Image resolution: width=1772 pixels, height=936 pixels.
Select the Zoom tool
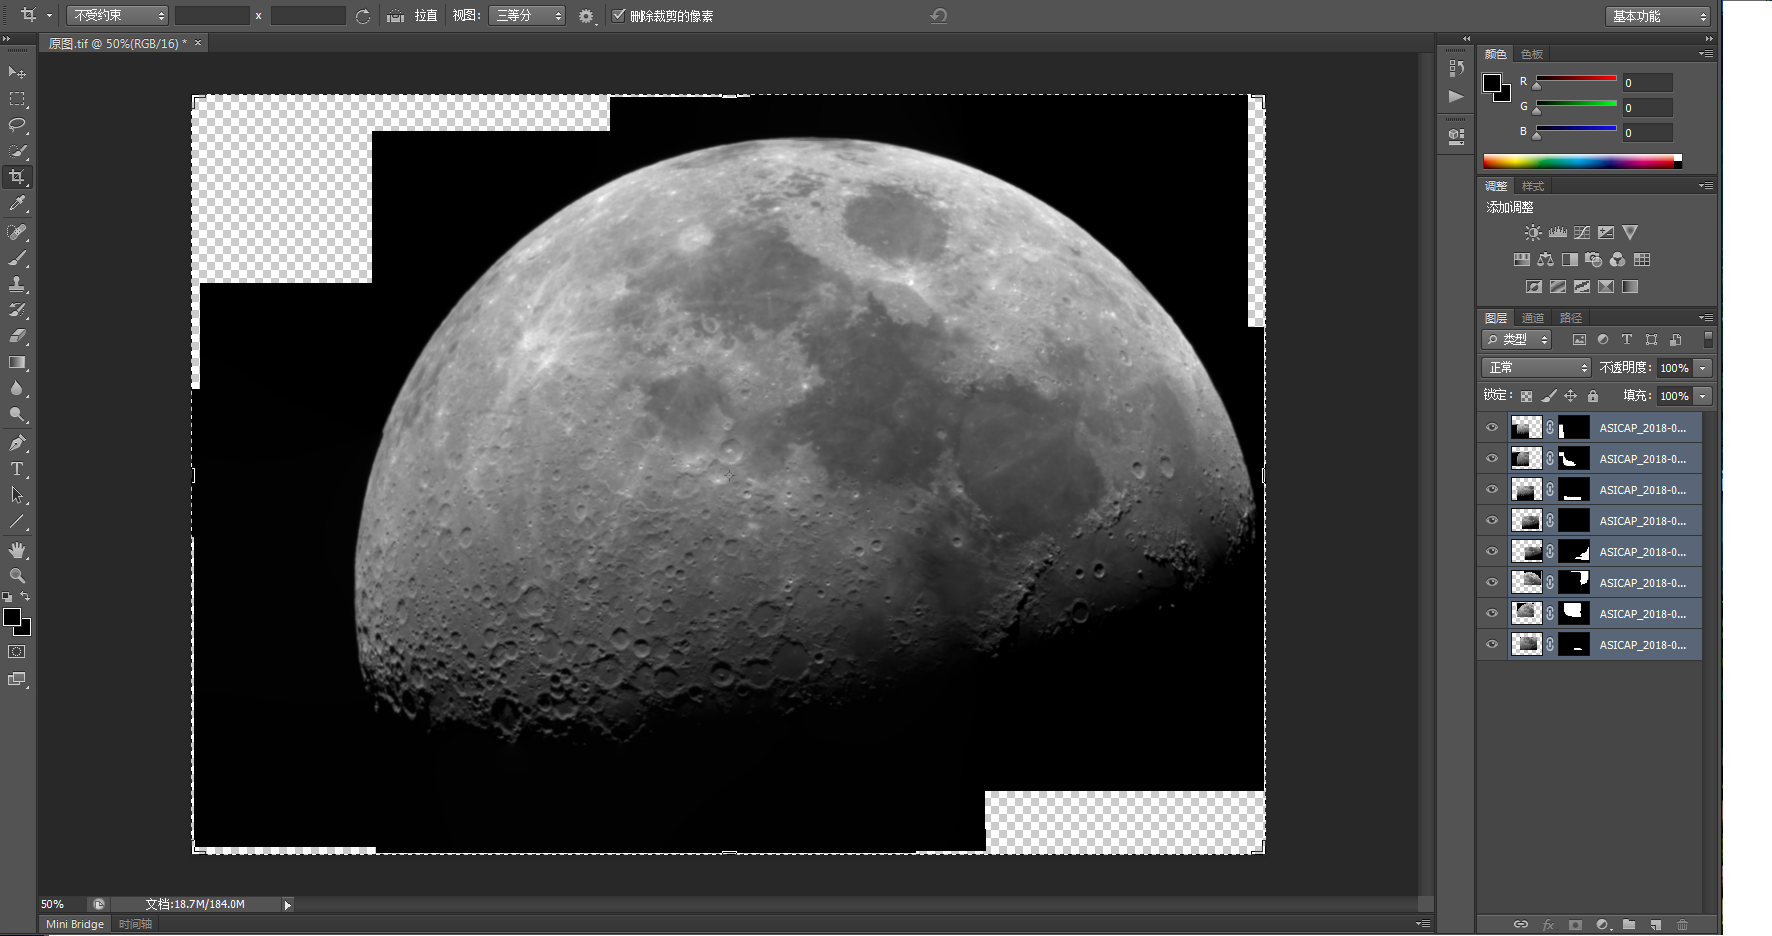[x=17, y=576]
